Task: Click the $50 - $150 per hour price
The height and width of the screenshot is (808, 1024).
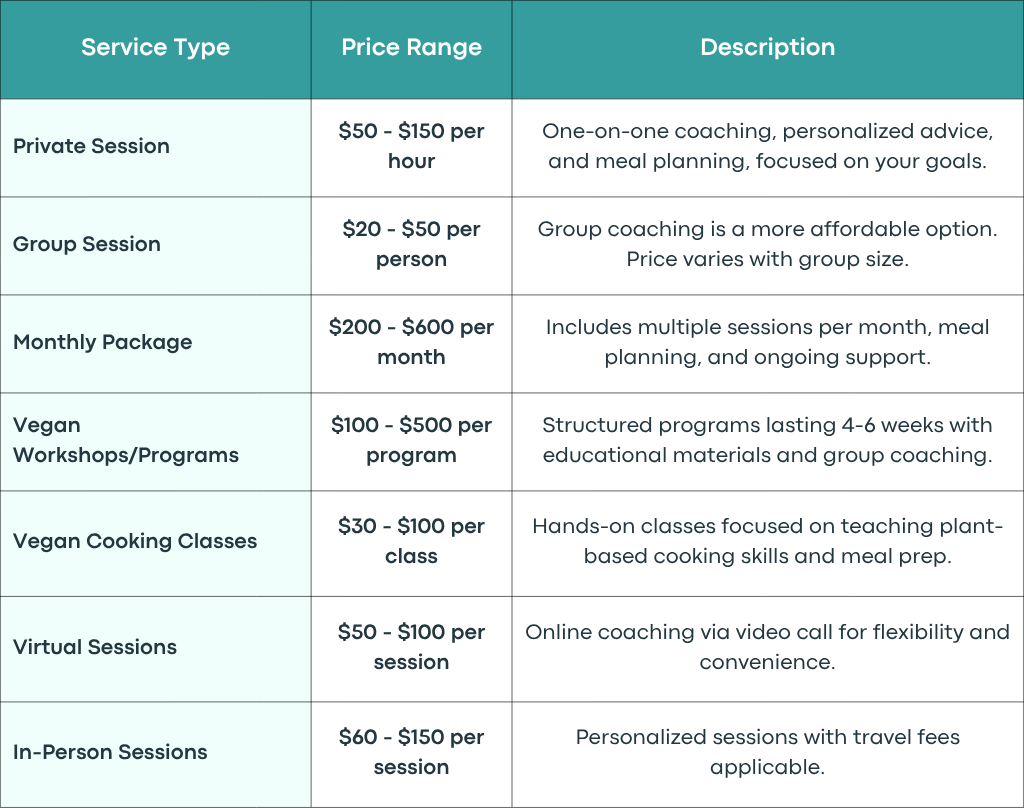Action: tap(411, 146)
